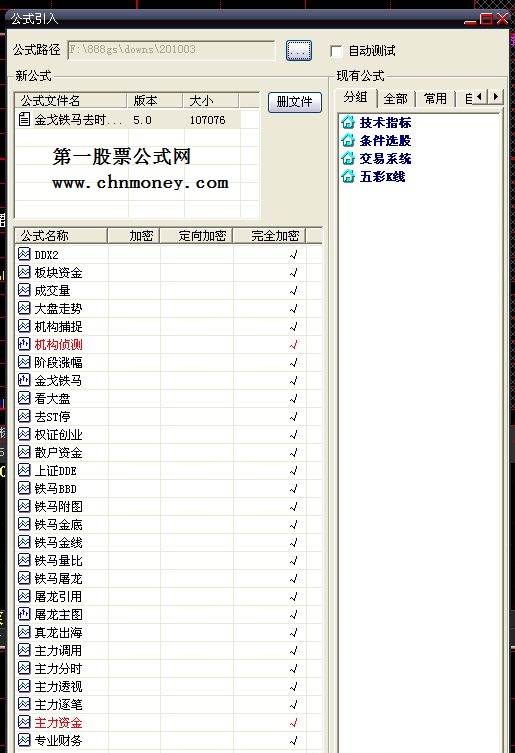The width and height of the screenshot is (515, 753).
Task: Click the right tab-scroll arrow
Action: (x=495, y=97)
